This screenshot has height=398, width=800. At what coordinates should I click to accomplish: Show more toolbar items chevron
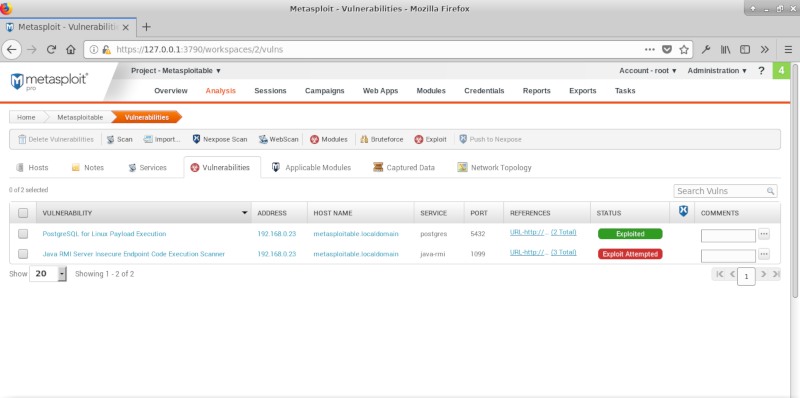click(x=764, y=49)
